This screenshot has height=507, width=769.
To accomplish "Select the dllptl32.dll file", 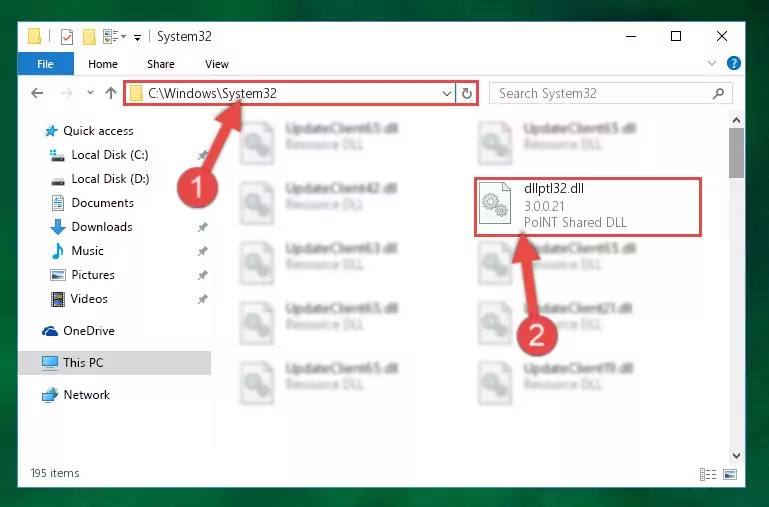I will pyautogui.click(x=588, y=207).
